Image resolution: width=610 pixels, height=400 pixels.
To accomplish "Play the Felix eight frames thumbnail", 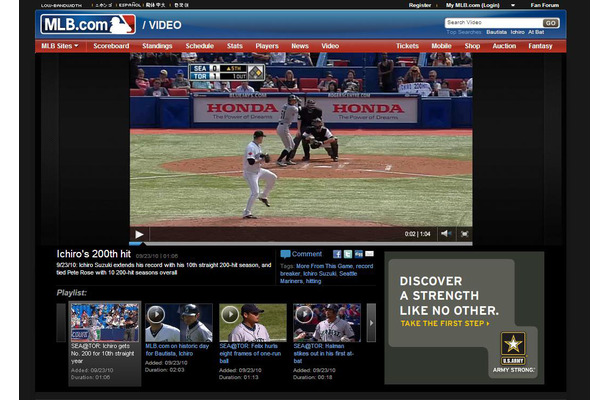I will tap(253, 323).
